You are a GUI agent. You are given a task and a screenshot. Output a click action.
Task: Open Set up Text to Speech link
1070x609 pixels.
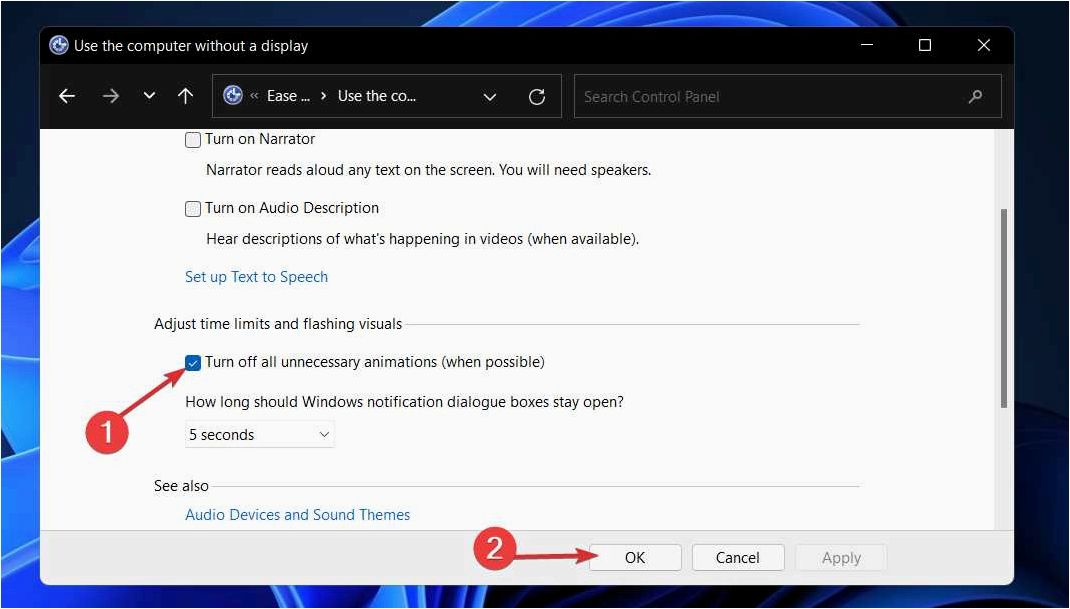tap(257, 277)
